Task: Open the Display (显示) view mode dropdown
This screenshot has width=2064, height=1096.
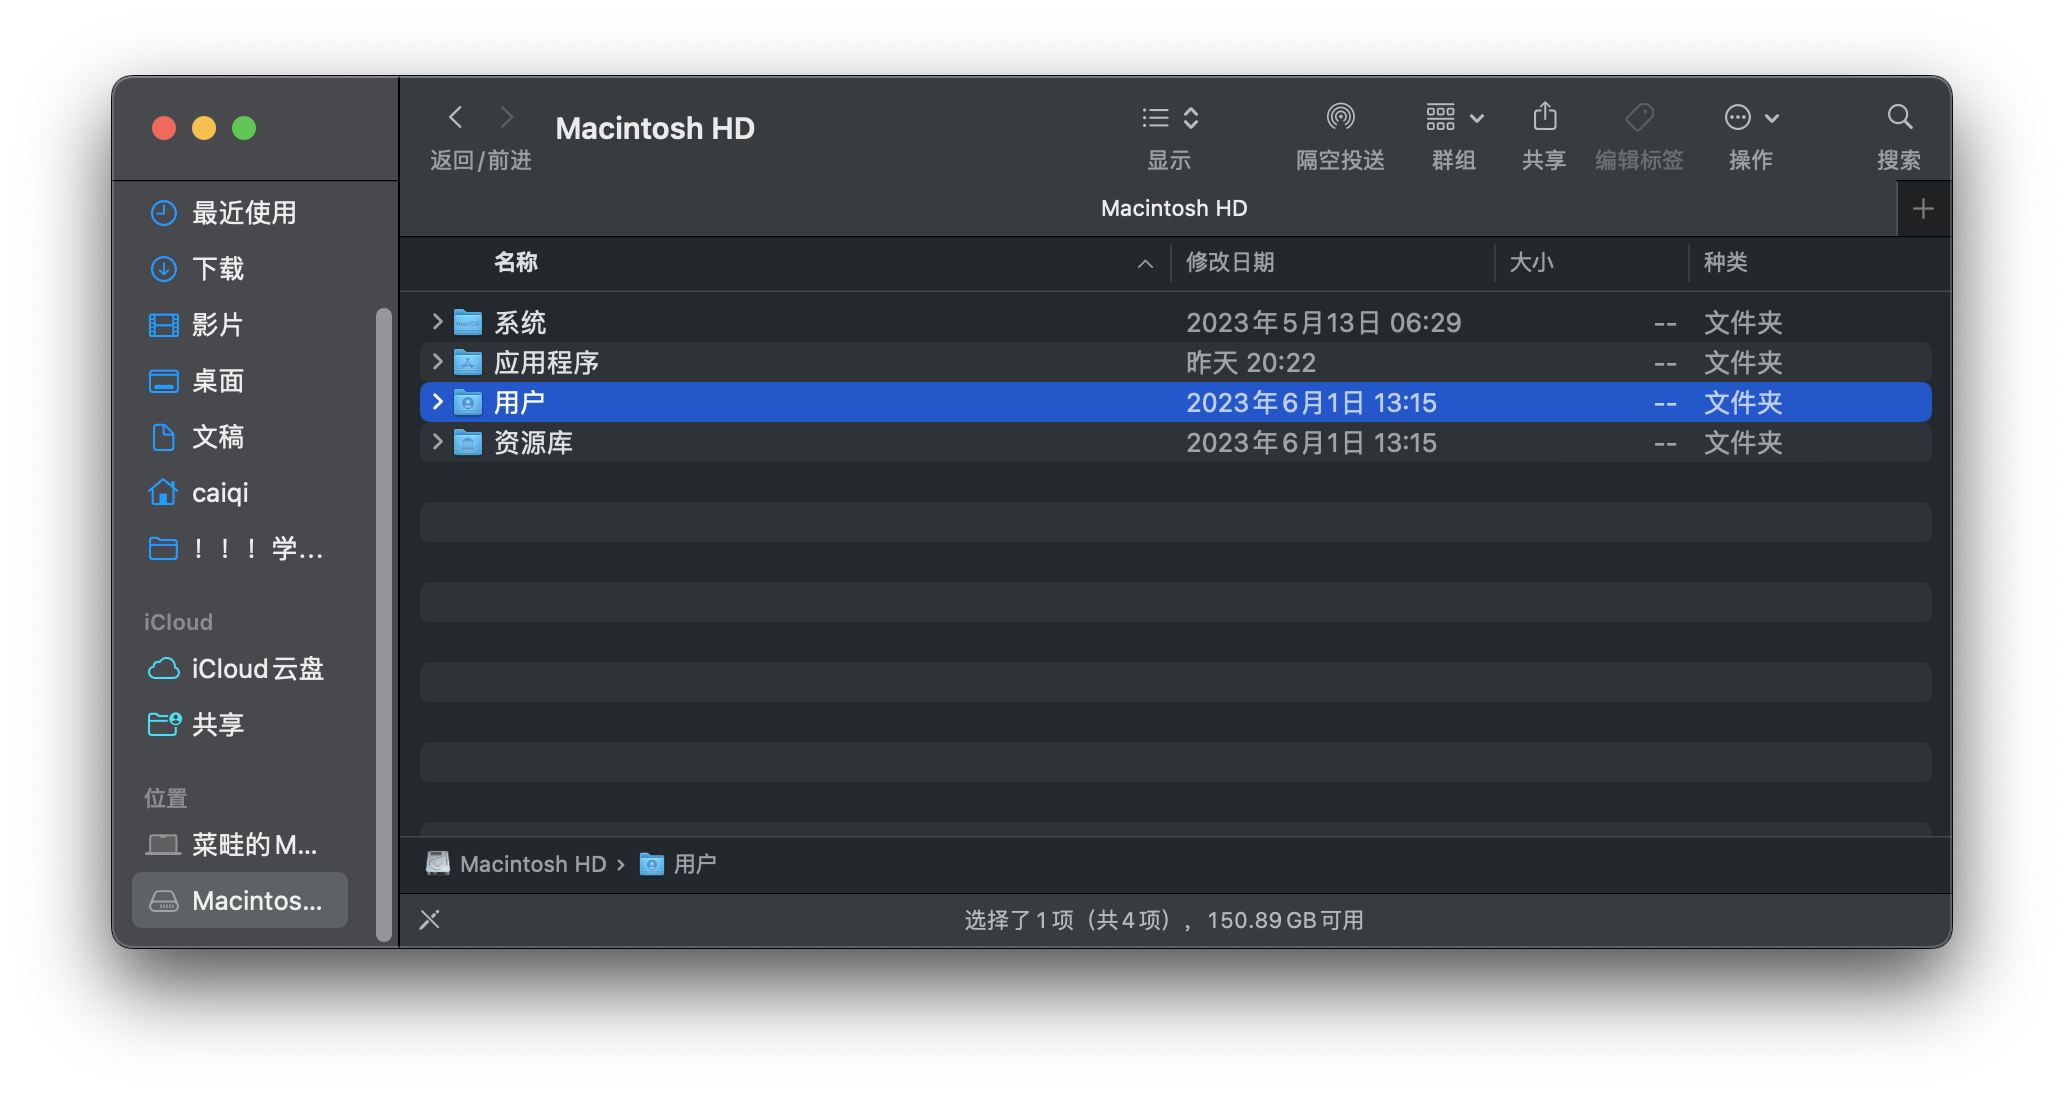Action: [1169, 118]
